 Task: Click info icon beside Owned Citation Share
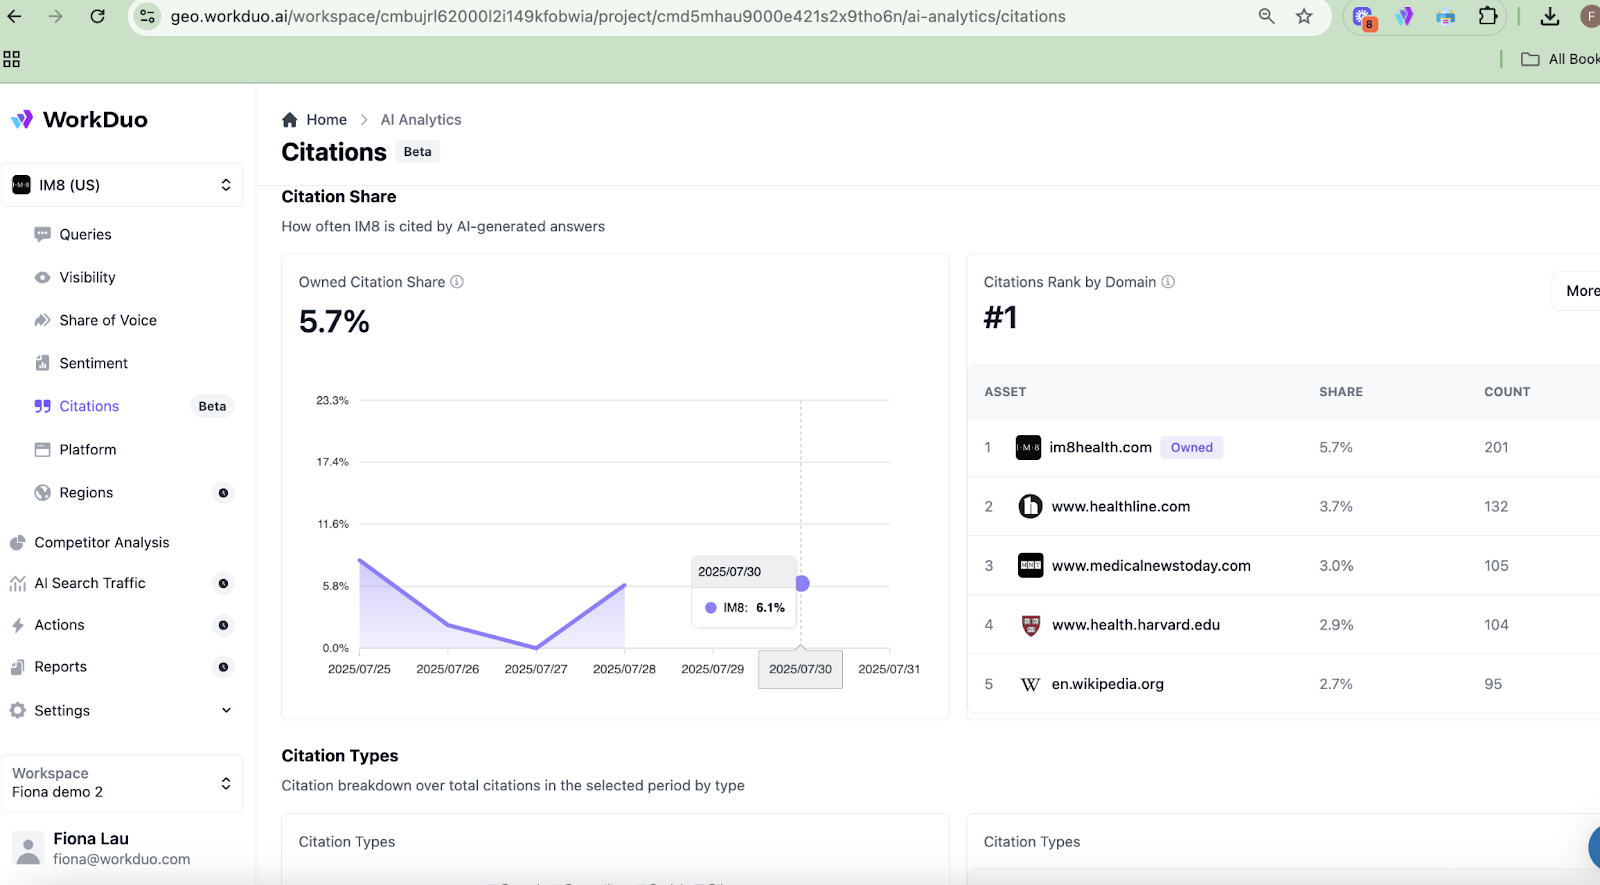(x=457, y=282)
